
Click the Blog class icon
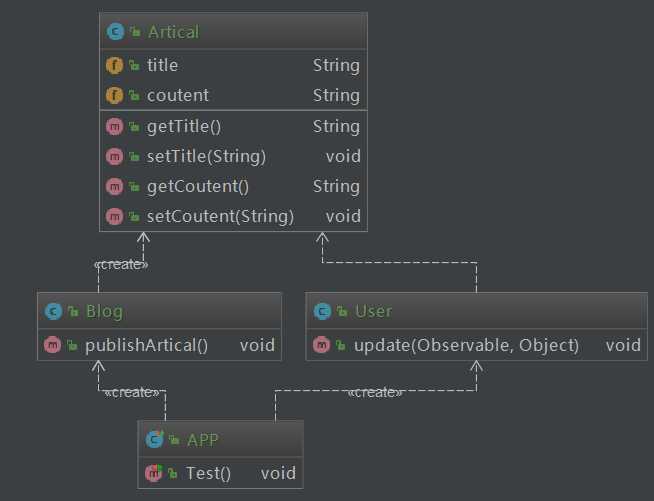pos(53,311)
